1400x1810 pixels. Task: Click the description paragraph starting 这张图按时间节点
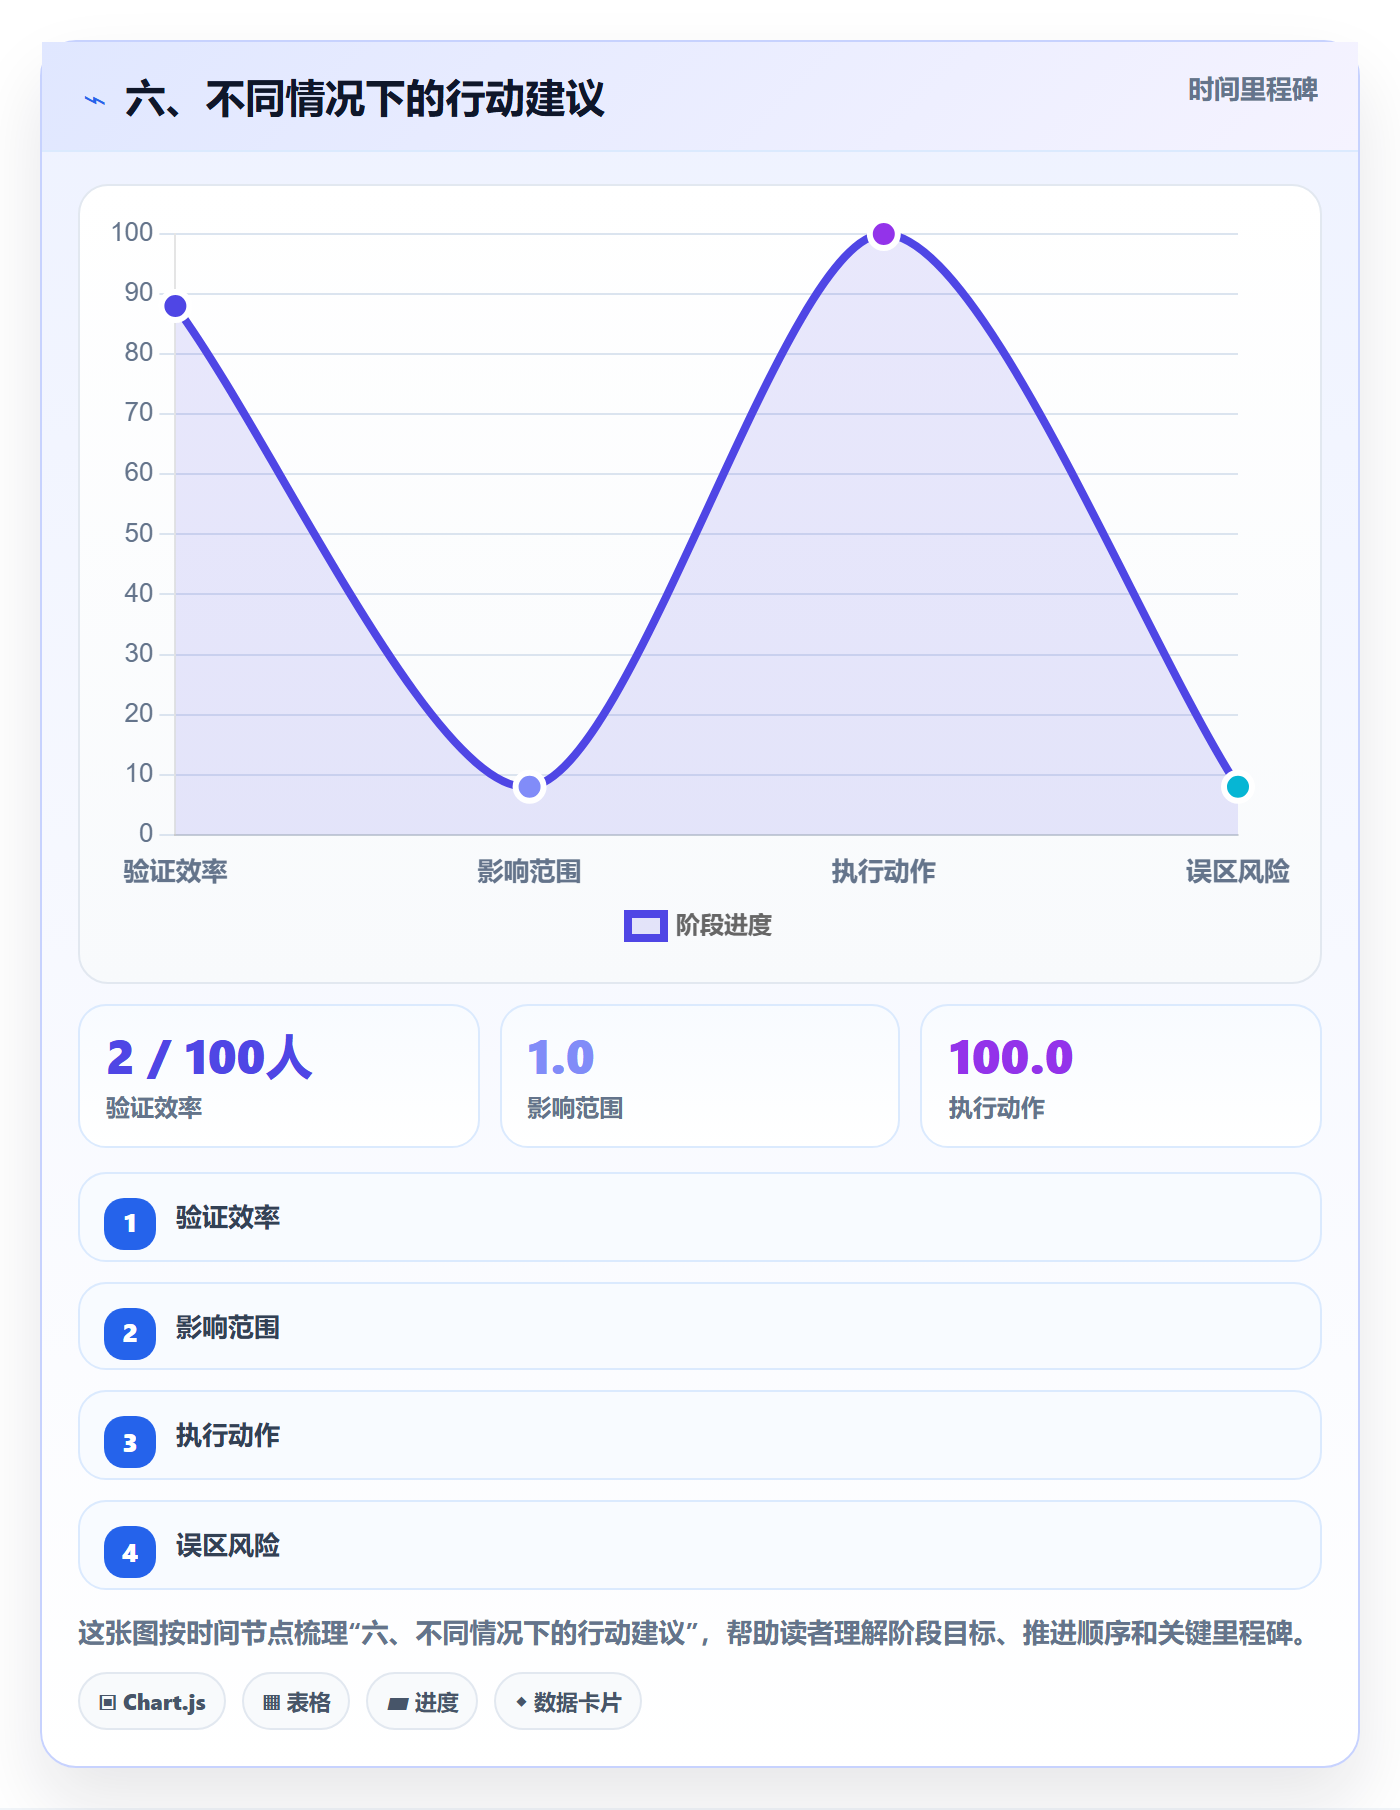[x=693, y=1633]
